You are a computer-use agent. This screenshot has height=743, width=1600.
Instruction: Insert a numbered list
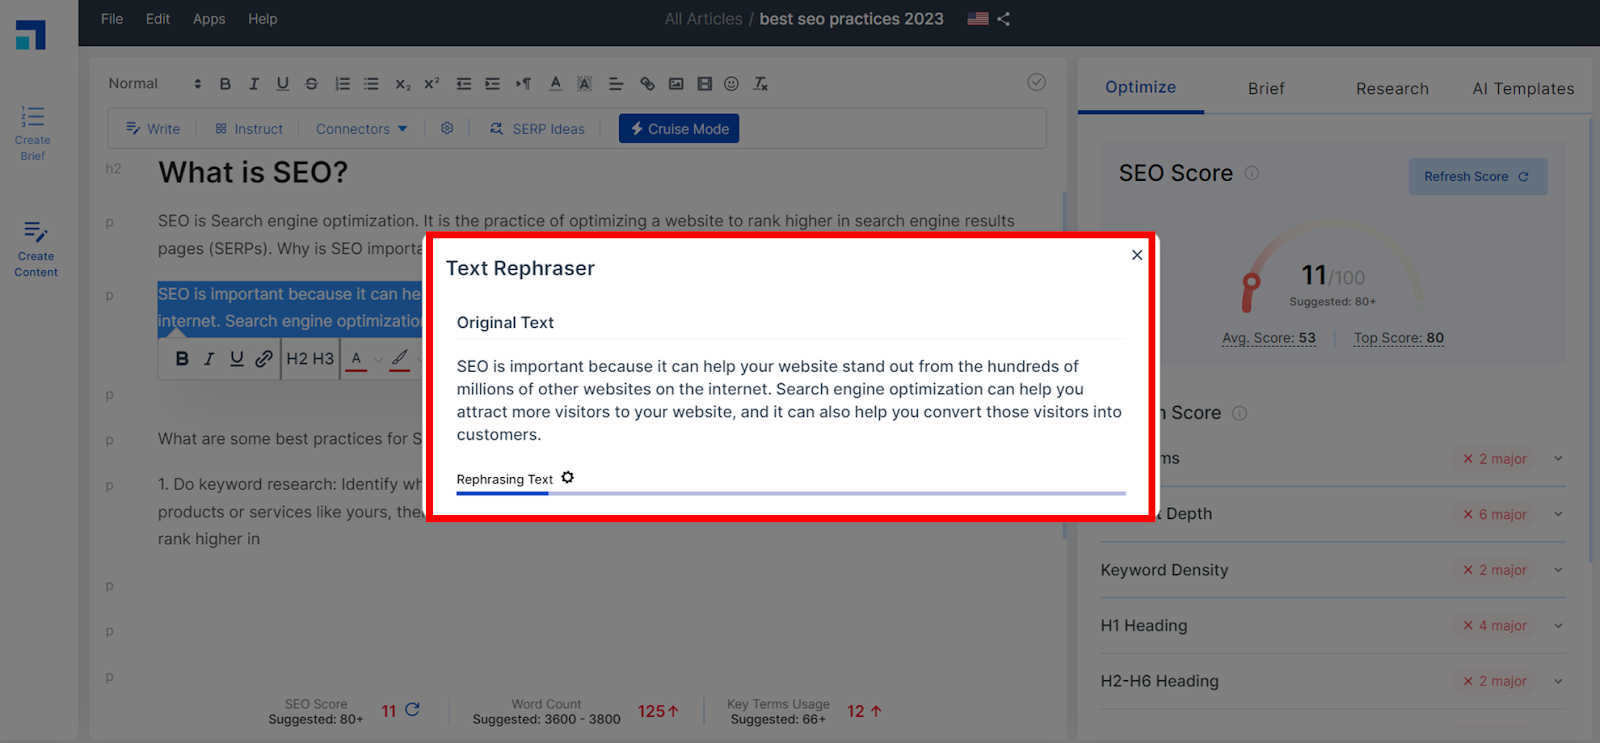pos(342,84)
